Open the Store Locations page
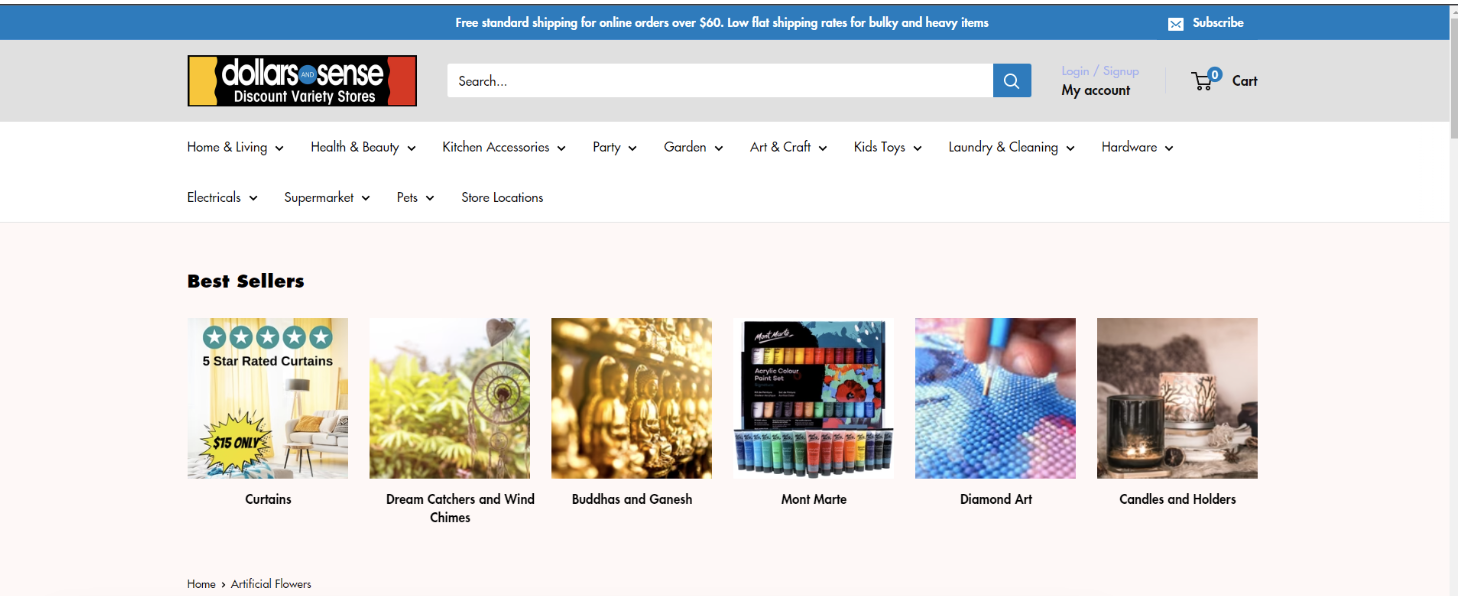Viewport: 1458px width, 596px height. 502,198
